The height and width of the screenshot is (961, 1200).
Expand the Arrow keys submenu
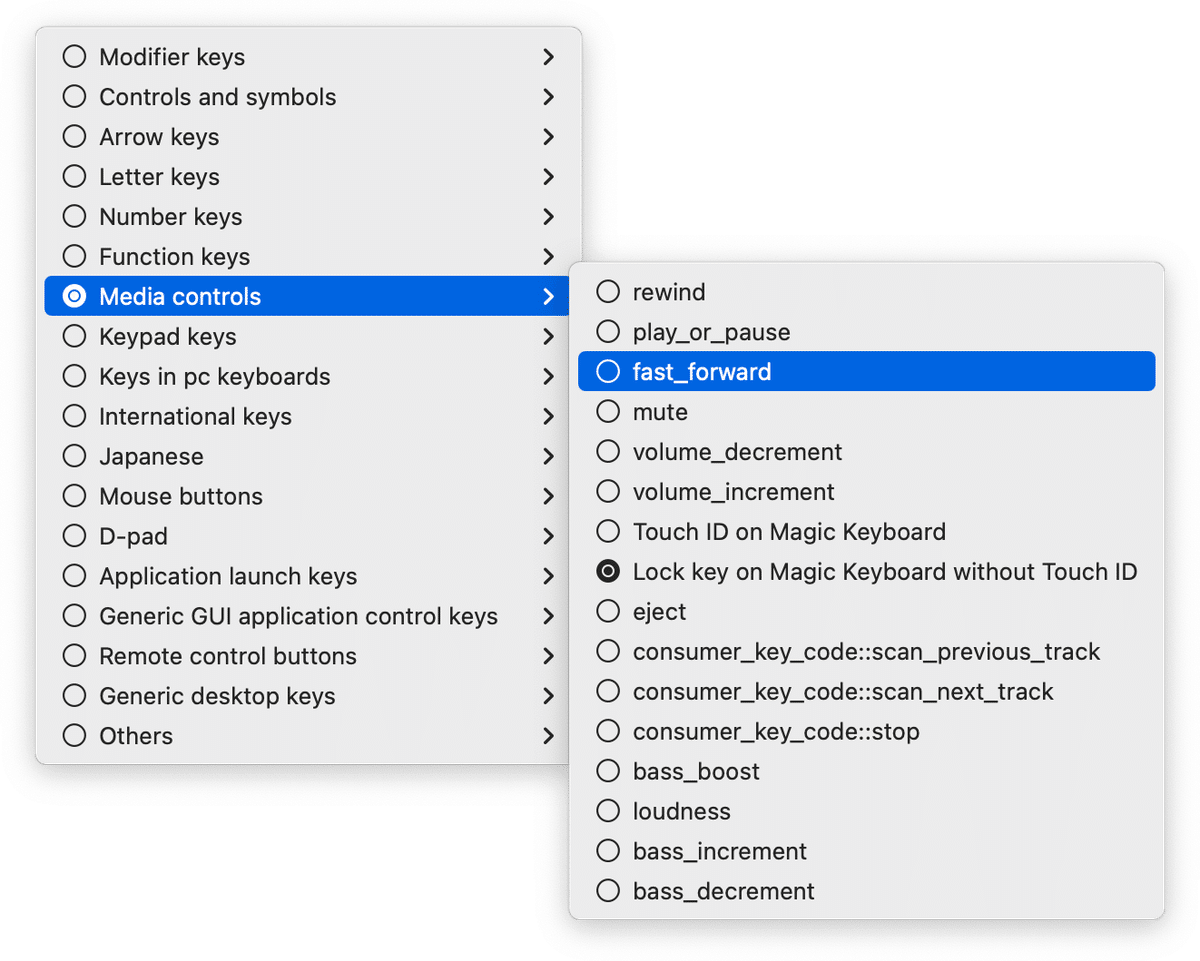(548, 137)
